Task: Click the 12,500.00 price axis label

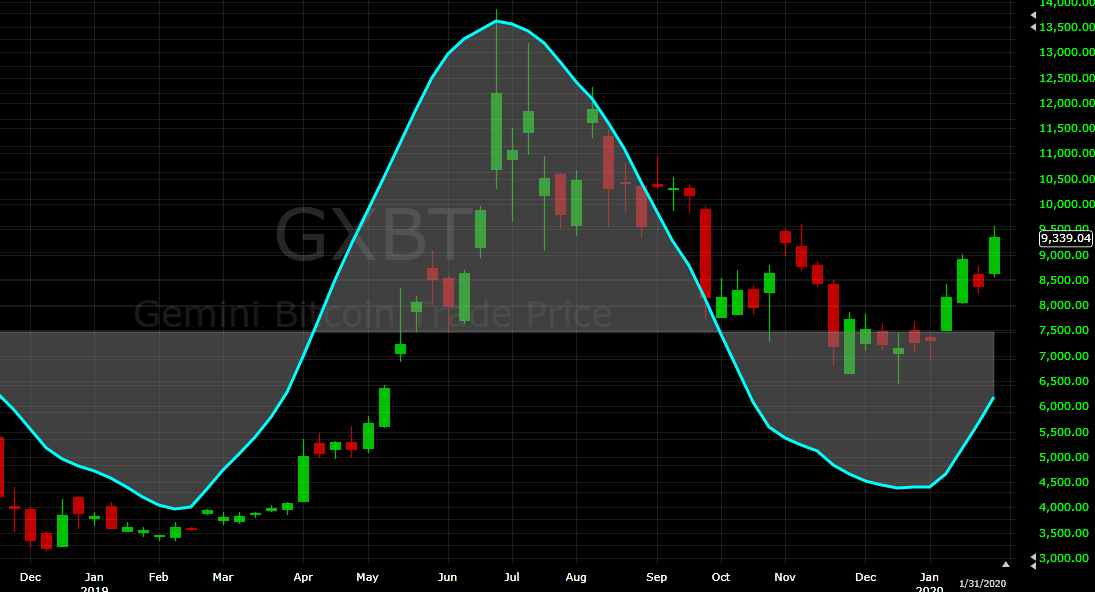Action: click(1067, 78)
